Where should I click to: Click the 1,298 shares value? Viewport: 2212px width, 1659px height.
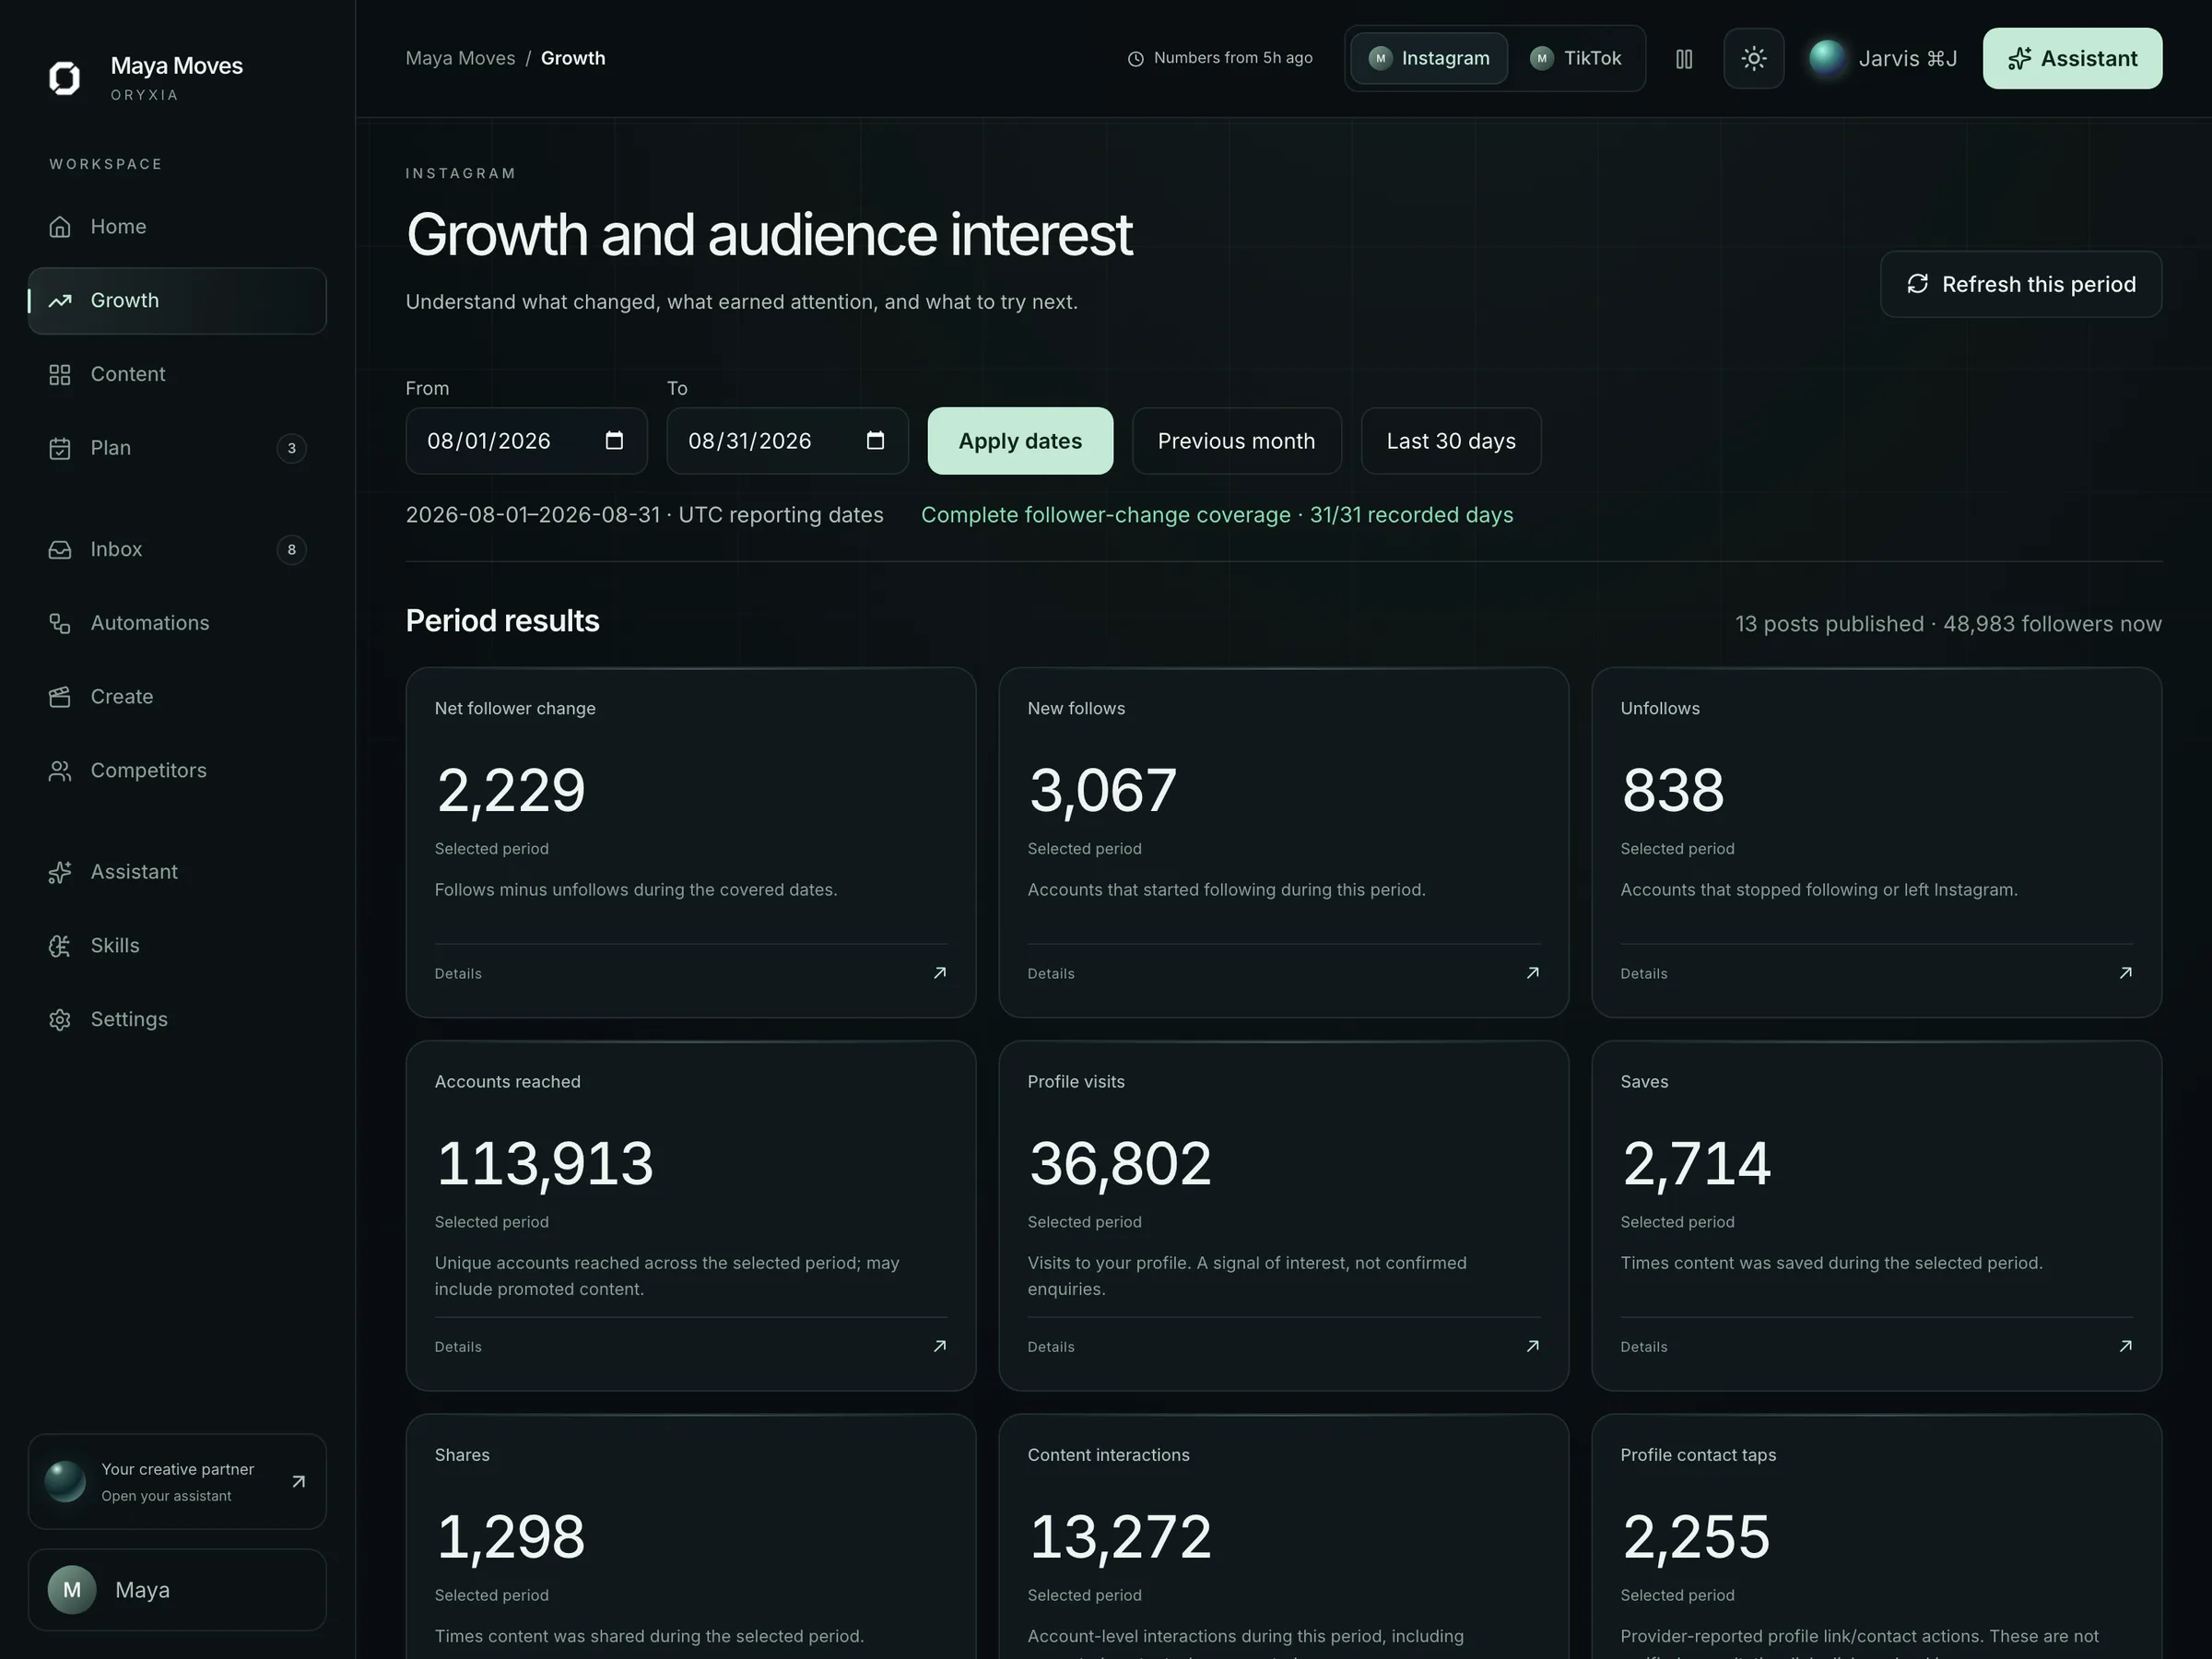510,1537
